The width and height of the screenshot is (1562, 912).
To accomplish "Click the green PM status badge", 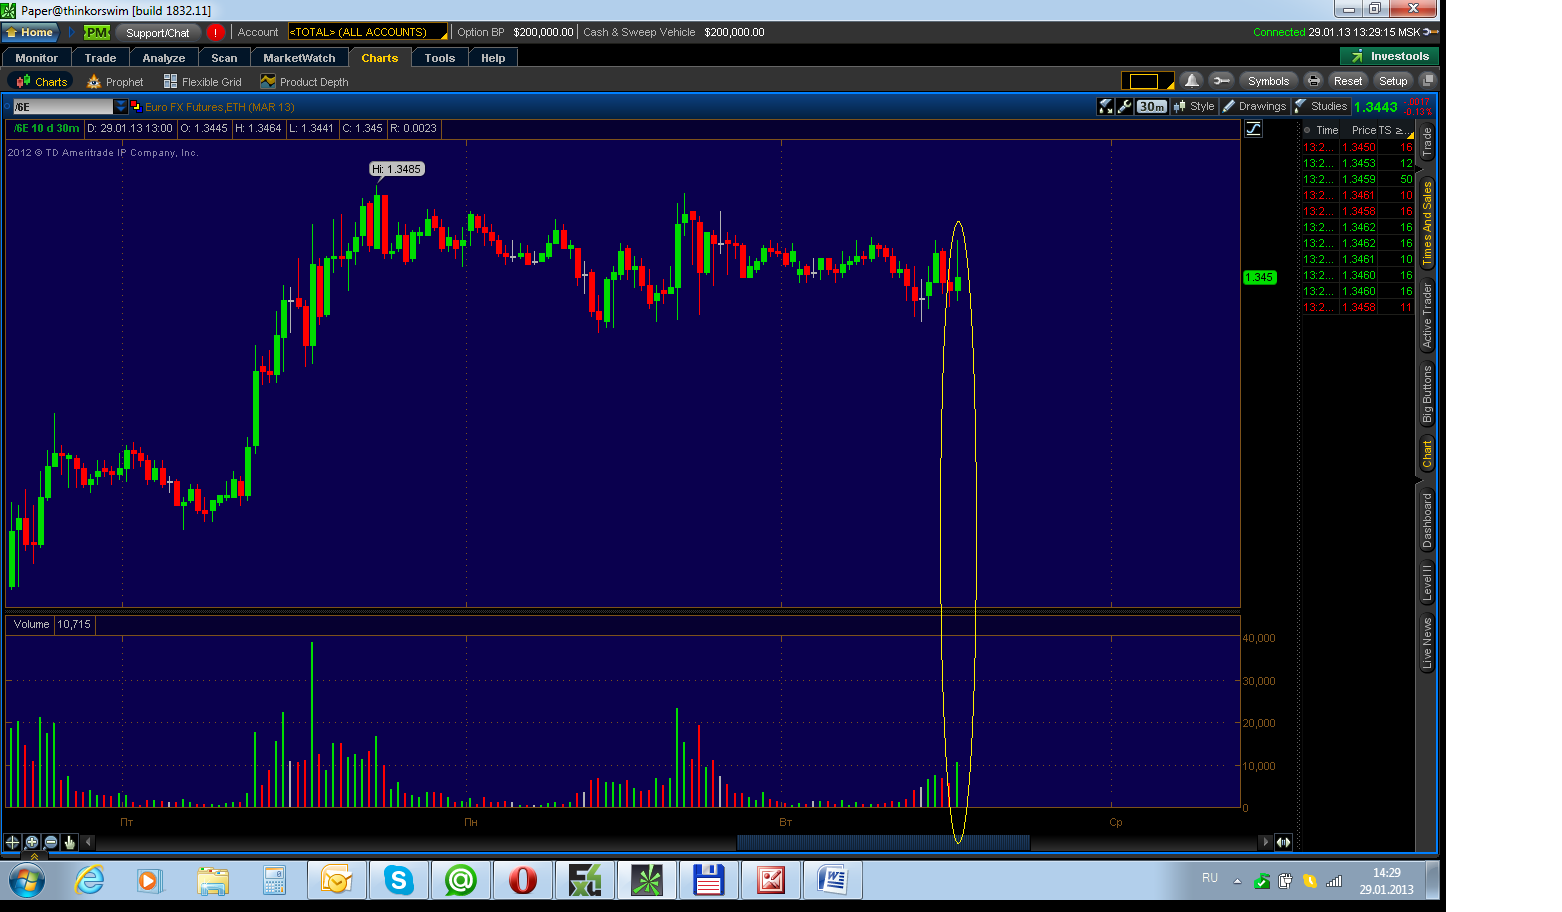I will point(97,32).
